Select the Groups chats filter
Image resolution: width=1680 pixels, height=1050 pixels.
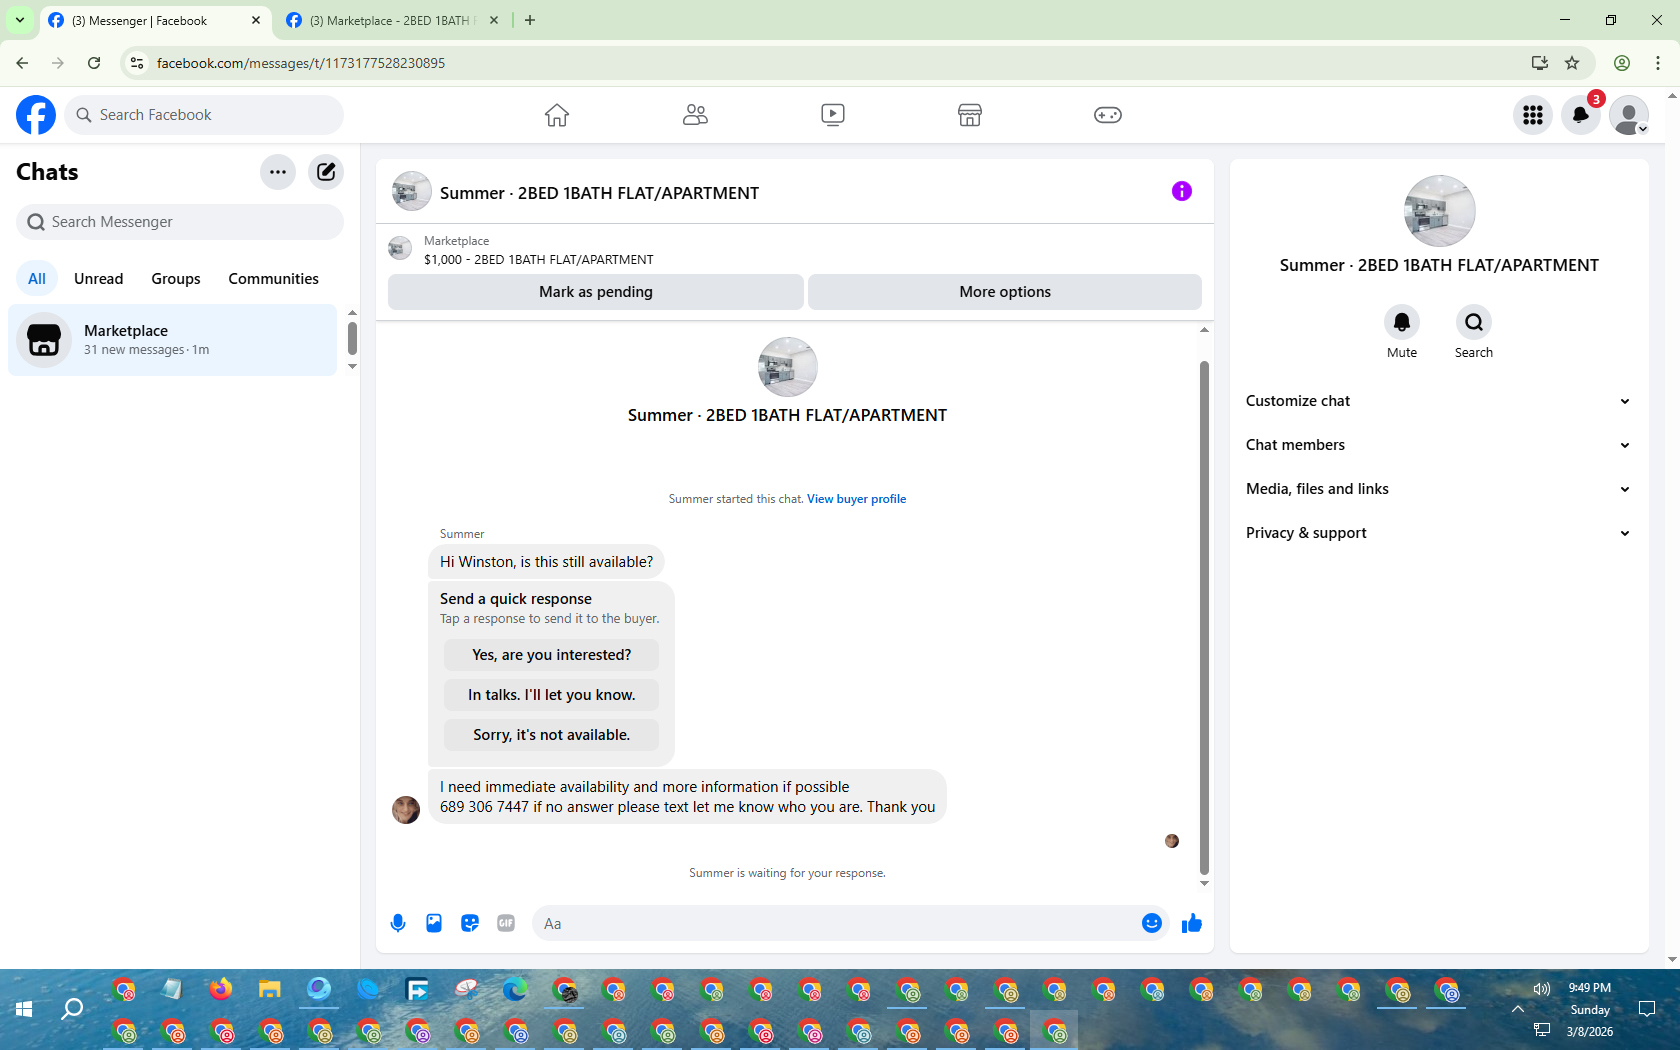pyautogui.click(x=176, y=279)
